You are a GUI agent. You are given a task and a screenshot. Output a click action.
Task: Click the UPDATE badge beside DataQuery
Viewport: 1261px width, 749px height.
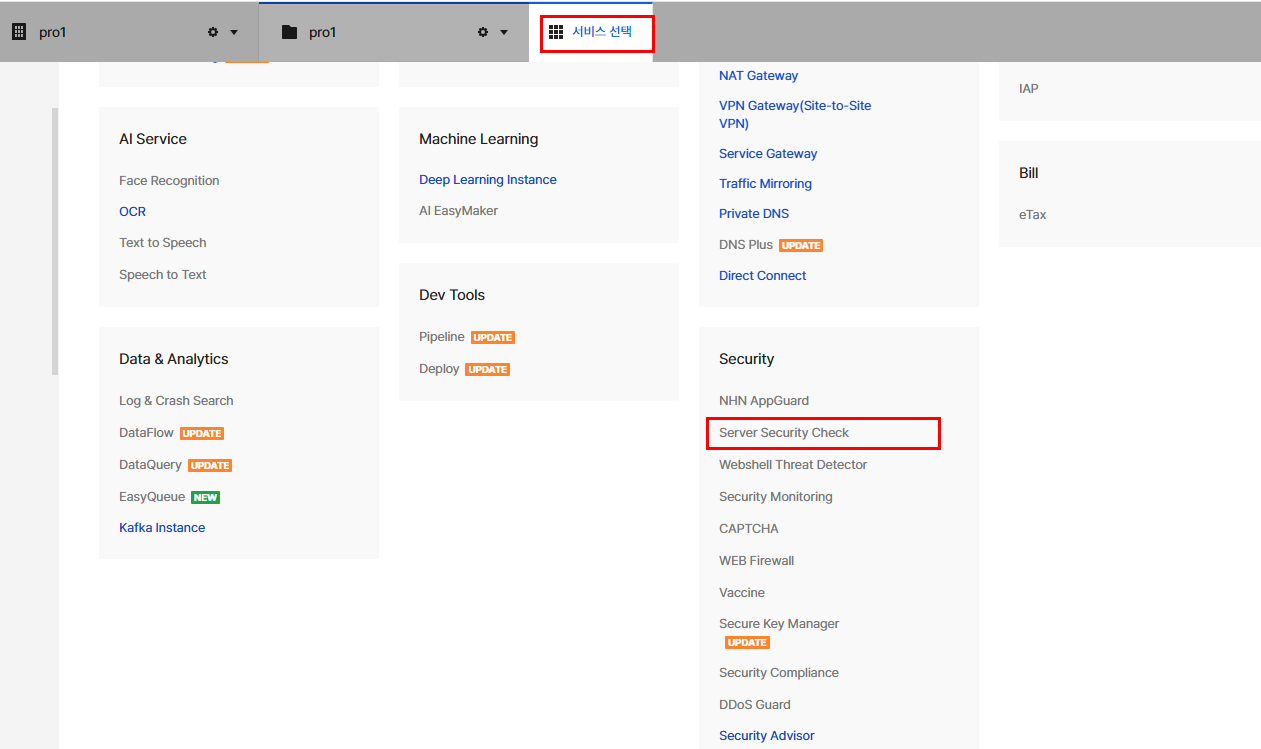[210, 466]
